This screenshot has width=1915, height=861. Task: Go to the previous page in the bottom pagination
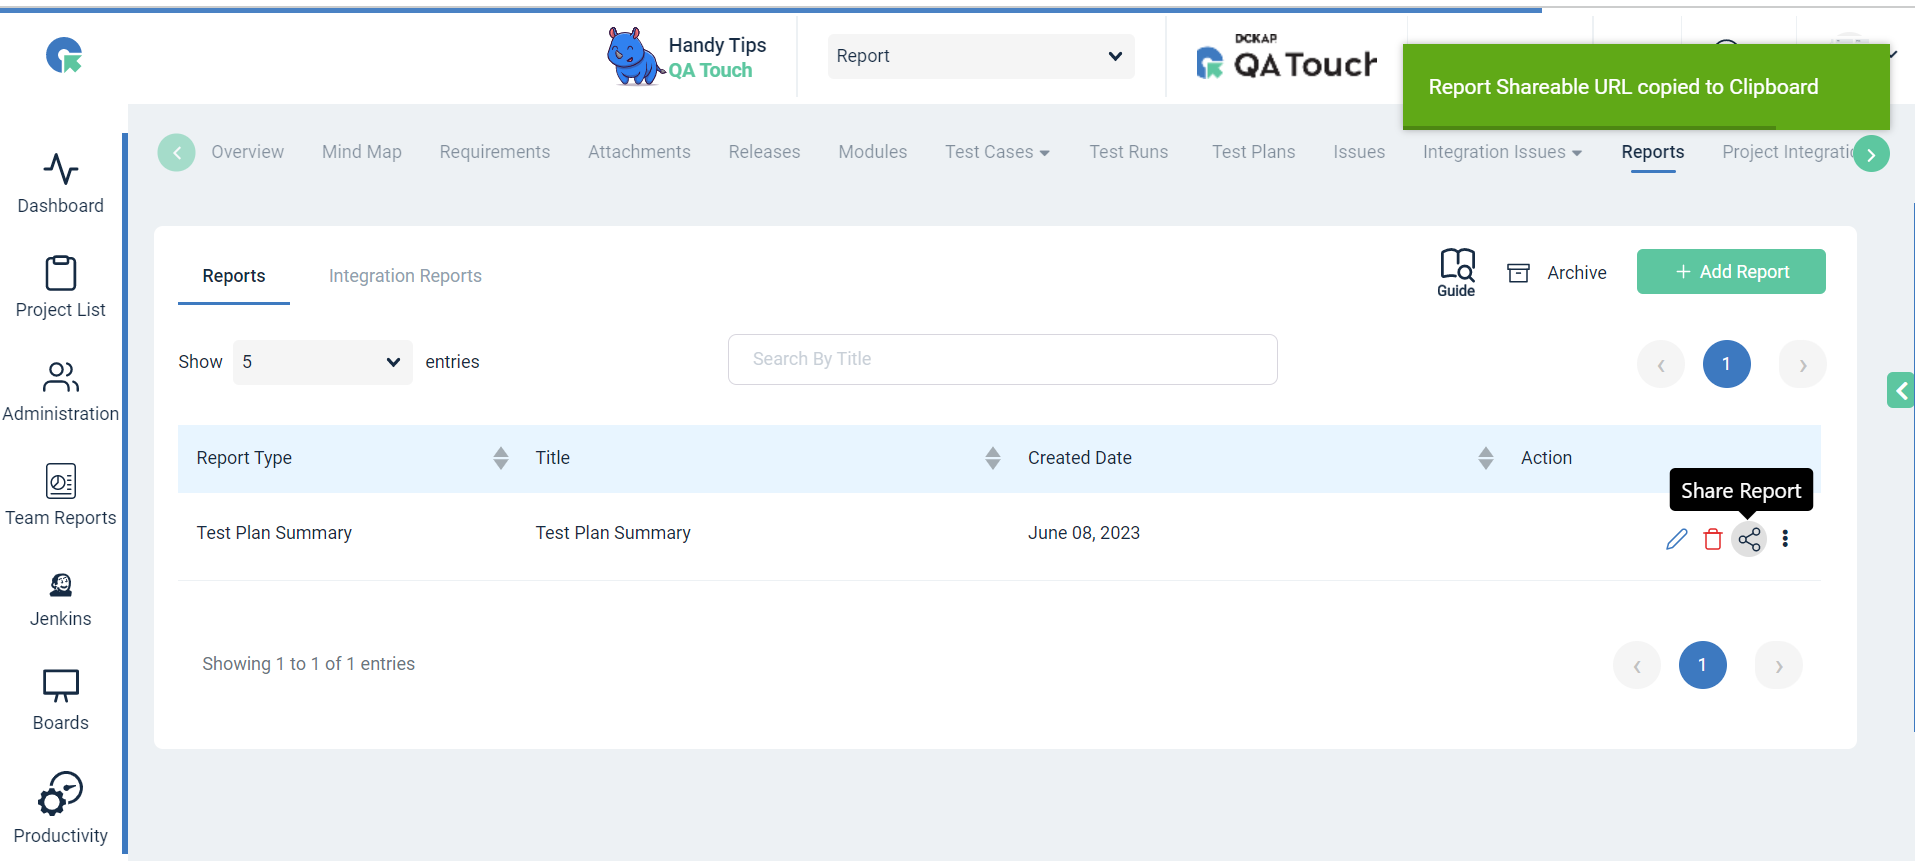coord(1637,665)
